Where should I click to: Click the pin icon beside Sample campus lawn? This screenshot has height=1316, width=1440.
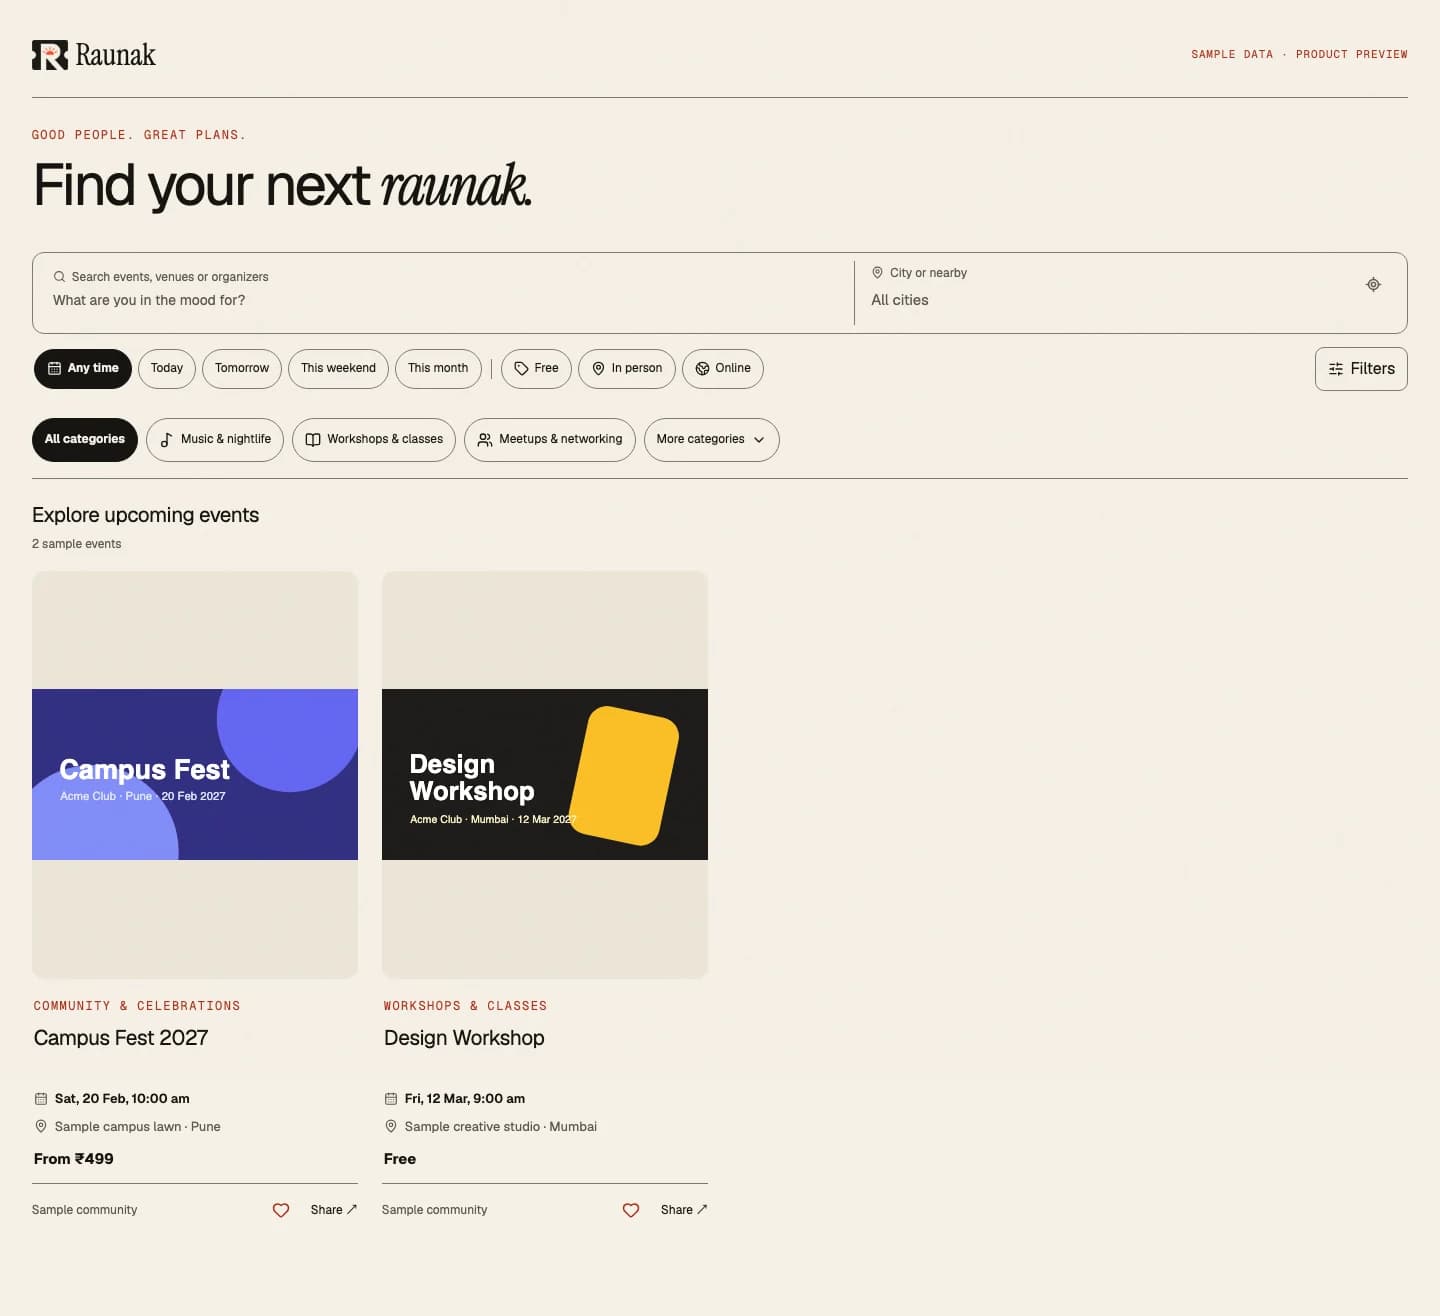click(41, 1127)
